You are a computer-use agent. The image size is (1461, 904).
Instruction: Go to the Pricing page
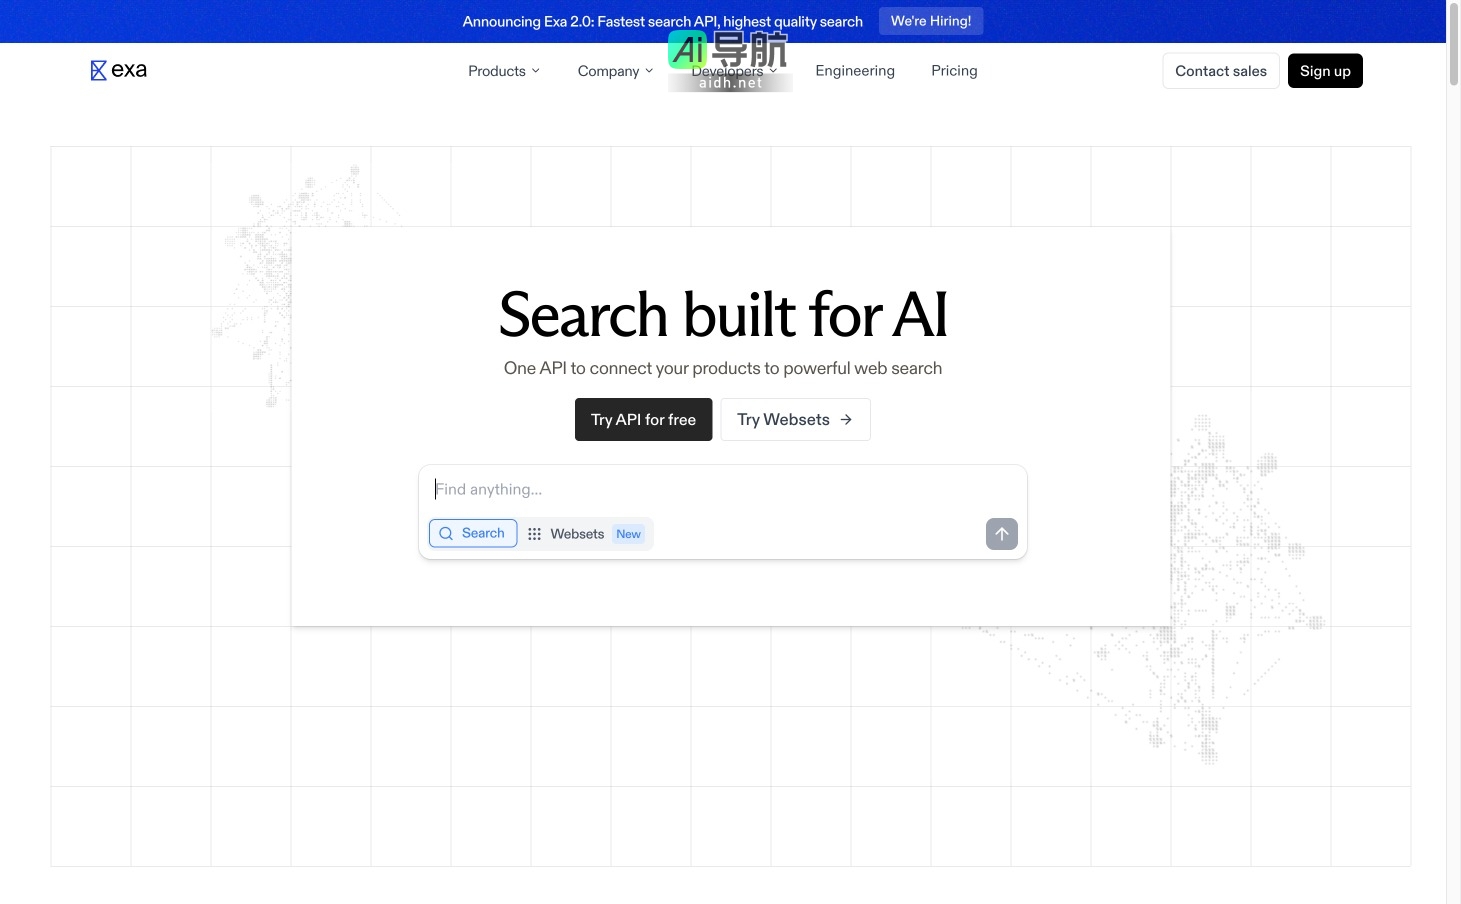(953, 71)
